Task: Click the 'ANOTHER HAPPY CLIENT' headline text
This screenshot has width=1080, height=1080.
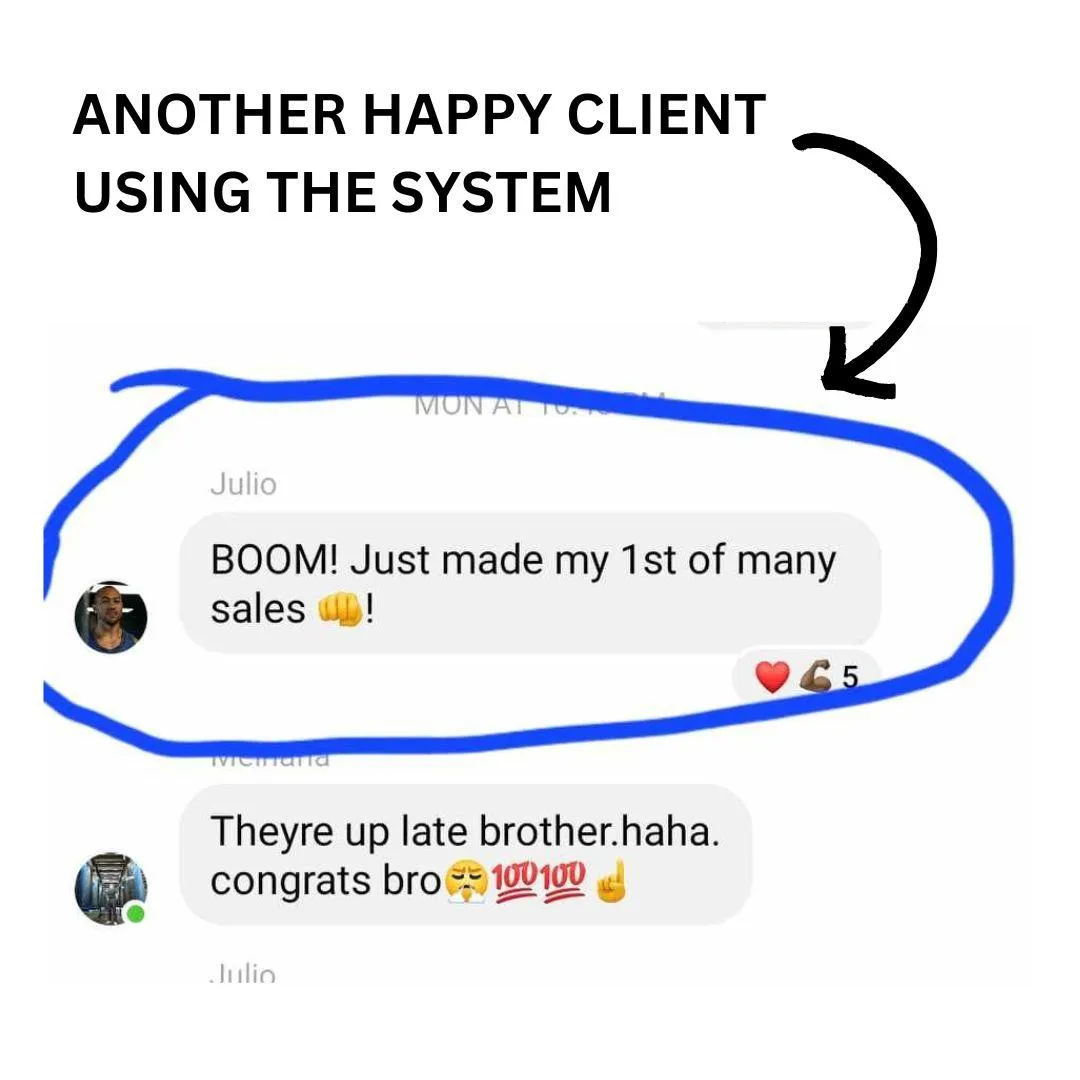Action: 419,114
